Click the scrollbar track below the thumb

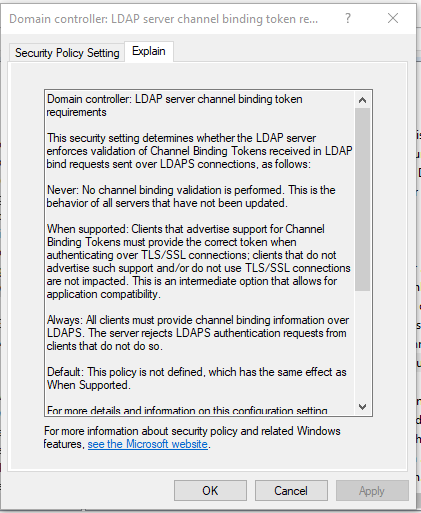[x=362, y=345]
